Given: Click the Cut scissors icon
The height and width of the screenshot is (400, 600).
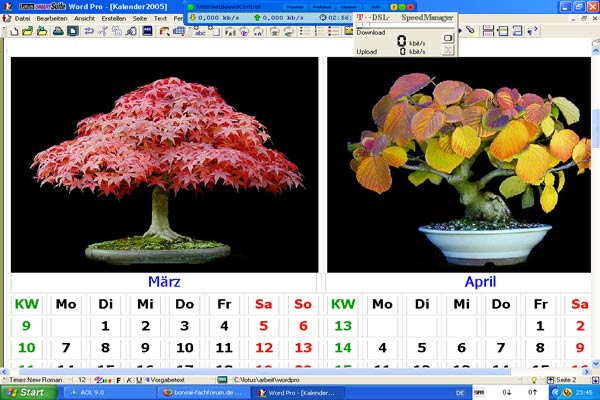Looking at the screenshot, I should click(x=103, y=31).
